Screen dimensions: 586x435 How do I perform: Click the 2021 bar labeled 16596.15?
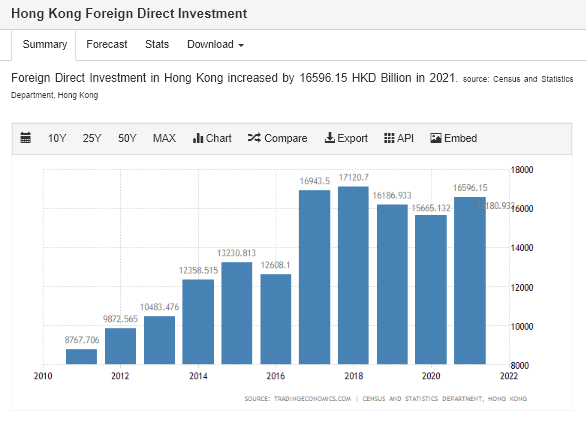(470, 280)
